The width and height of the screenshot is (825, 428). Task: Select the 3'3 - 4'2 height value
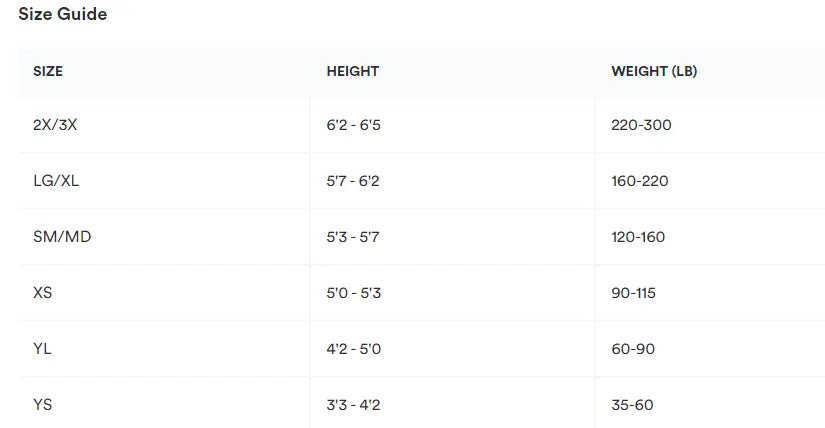point(353,405)
